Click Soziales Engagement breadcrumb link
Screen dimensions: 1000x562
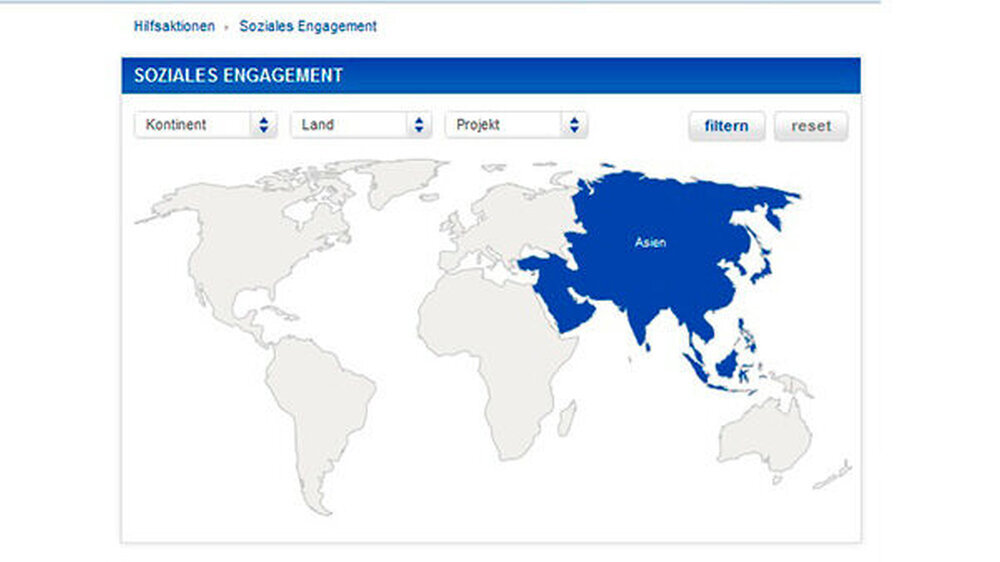coord(308,26)
